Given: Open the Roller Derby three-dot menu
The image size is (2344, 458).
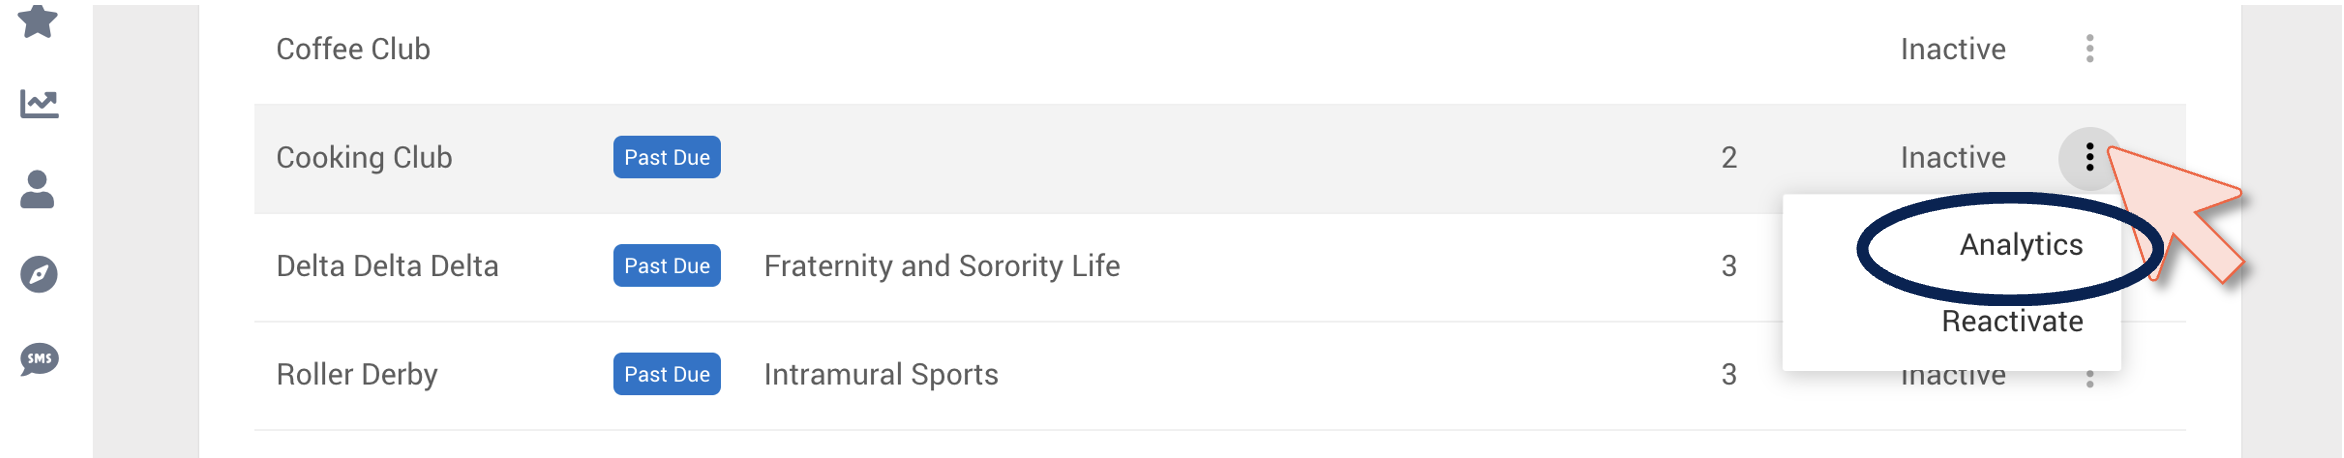Looking at the screenshot, I should [x=2090, y=379].
